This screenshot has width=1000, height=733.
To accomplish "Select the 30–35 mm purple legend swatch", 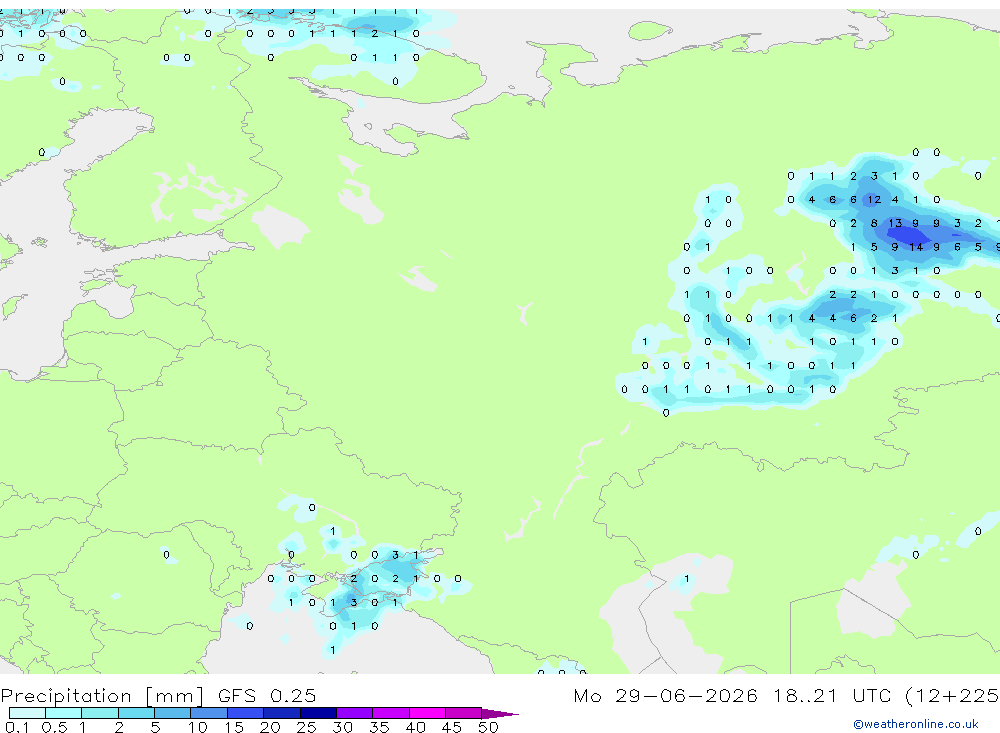I will pyautogui.click(x=354, y=713).
